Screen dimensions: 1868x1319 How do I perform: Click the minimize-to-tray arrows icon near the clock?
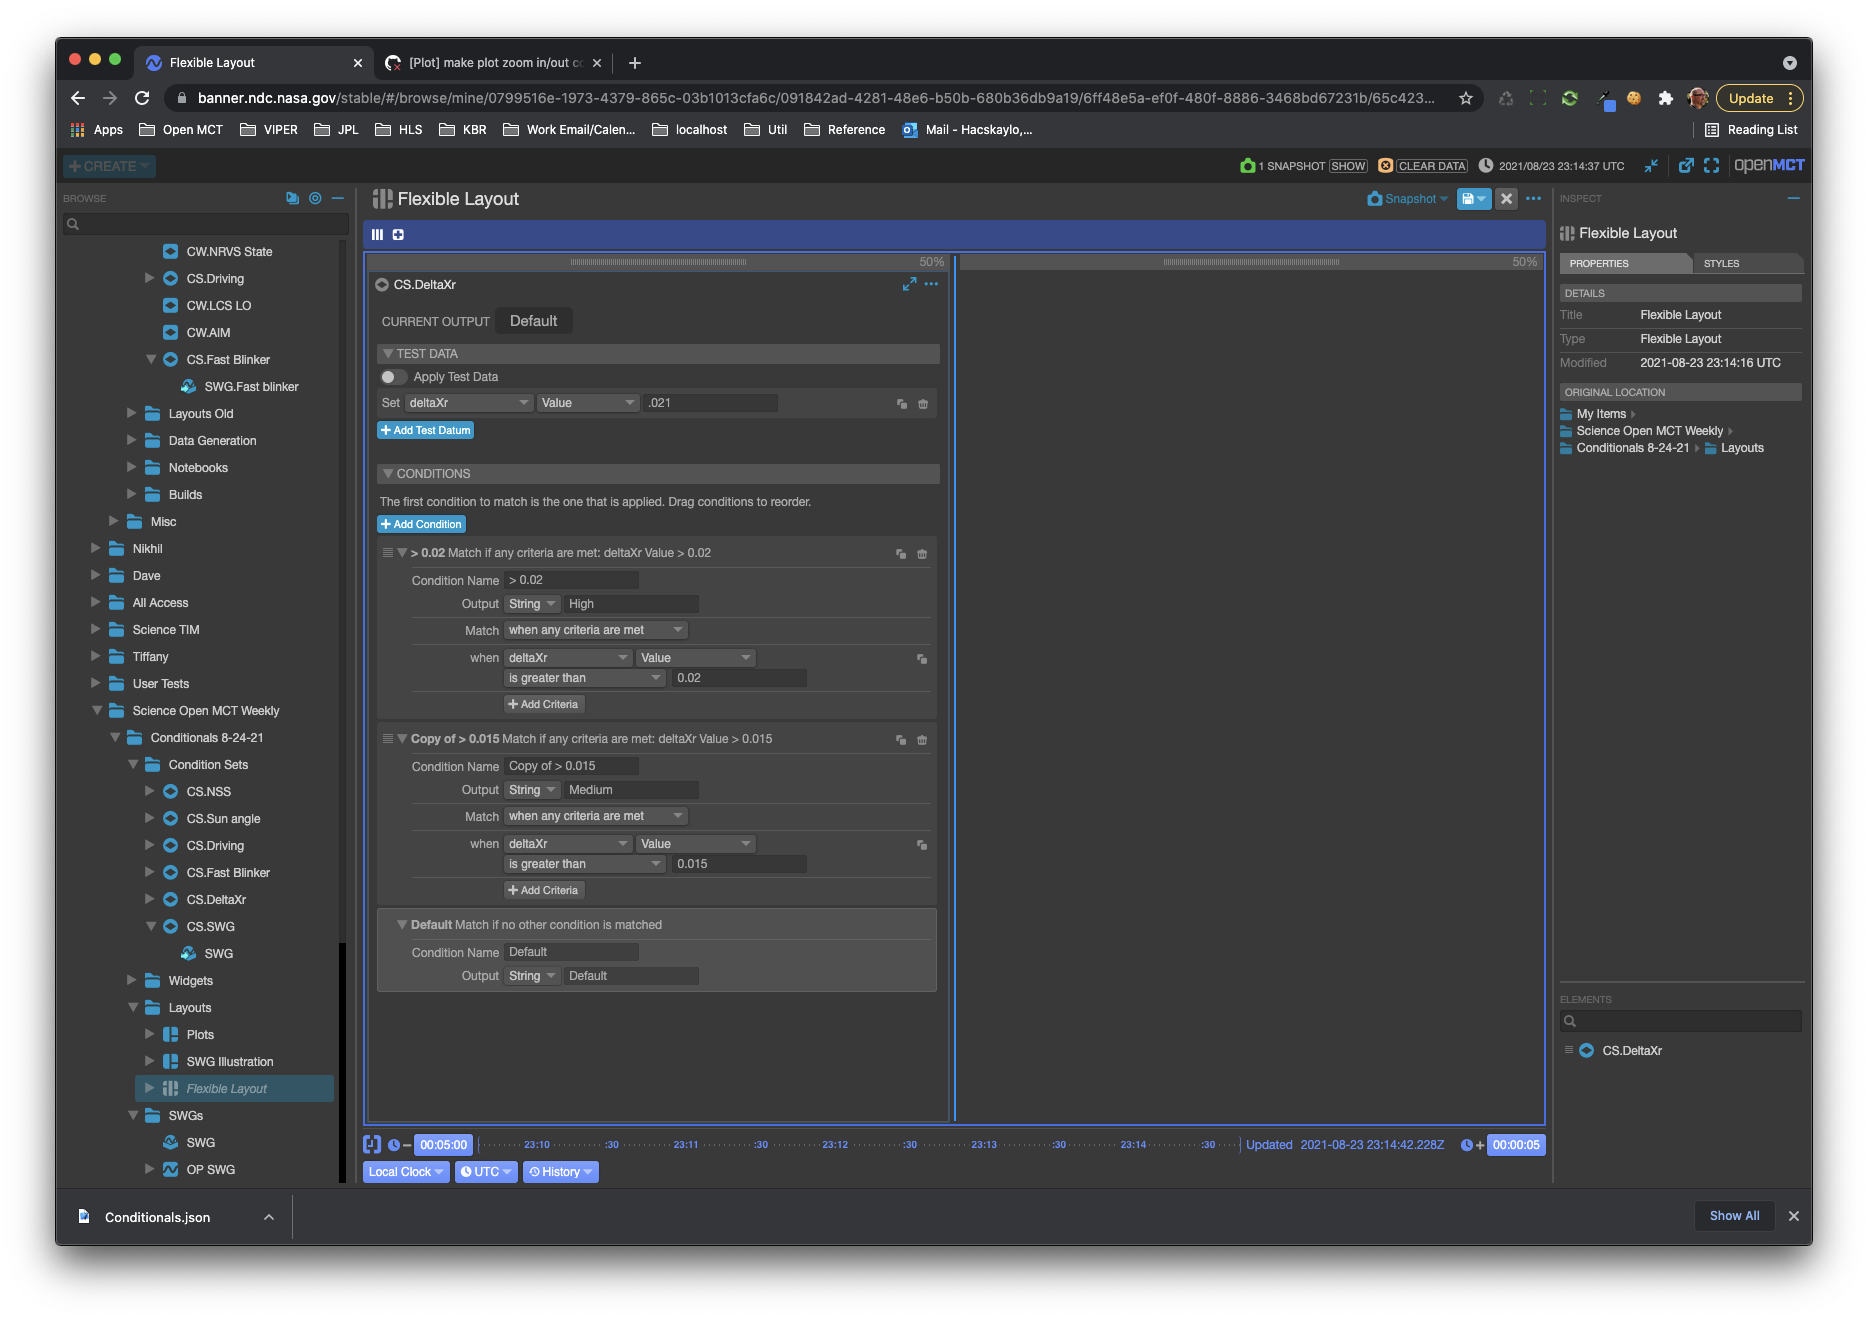[x=1653, y=166]
